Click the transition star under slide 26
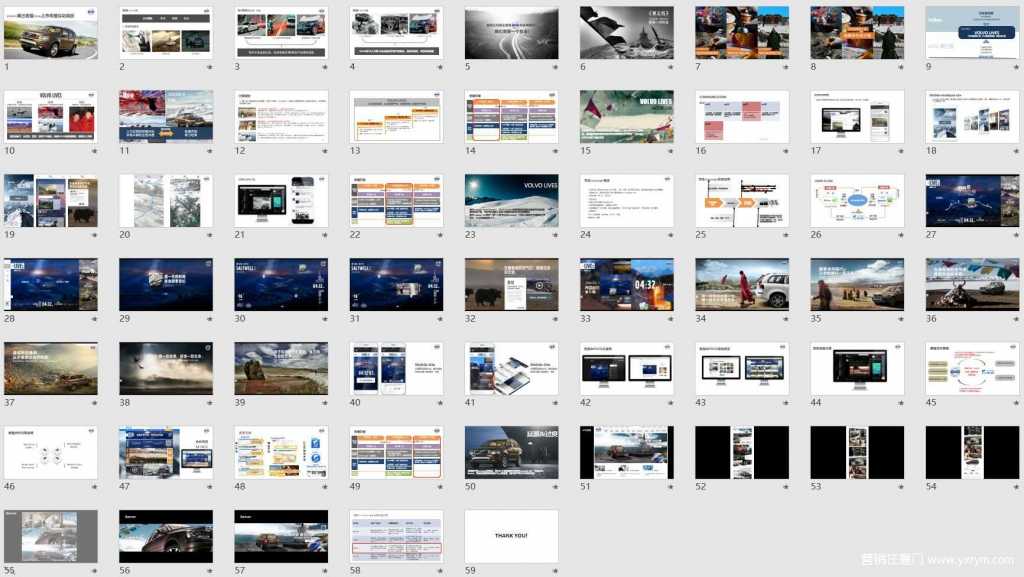This screenshot has height=577, width=1024. pyautogui.click(x=901, y=235)
